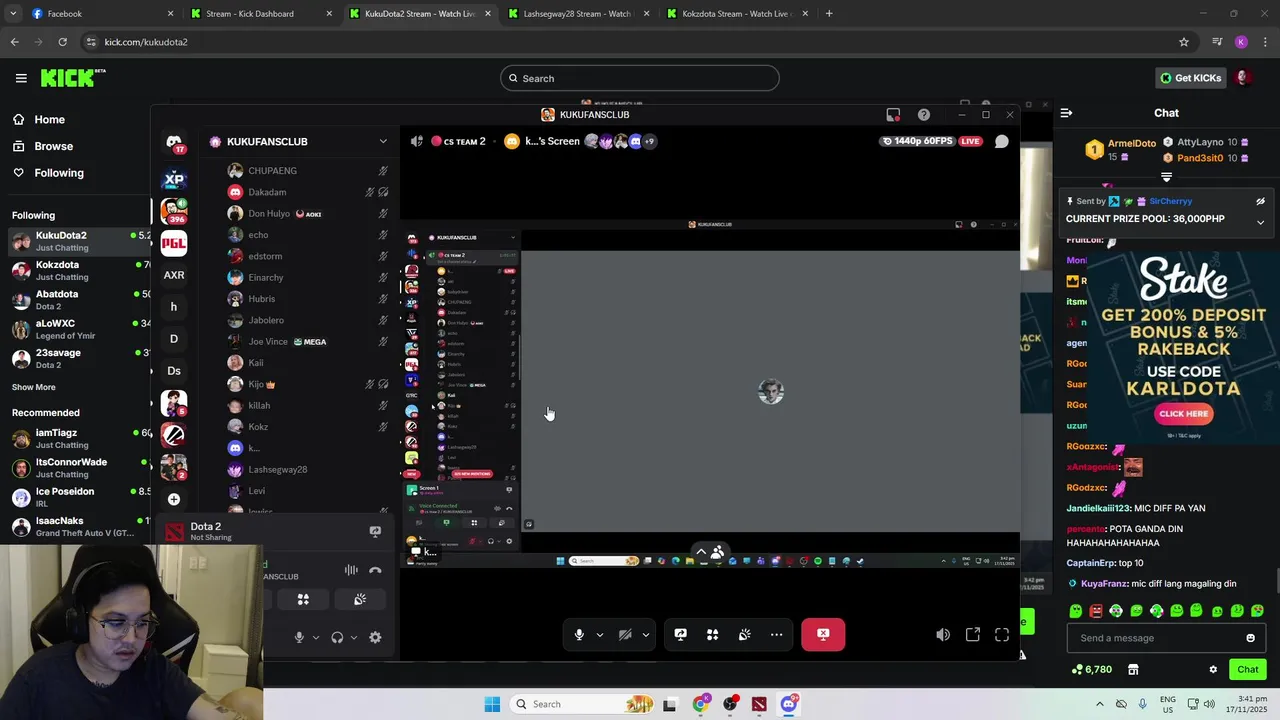Image resolution: width=1280 pixels, height=720 pixels.
Task: Collapse the participants tray up arrow
Action: click(701, 552)
